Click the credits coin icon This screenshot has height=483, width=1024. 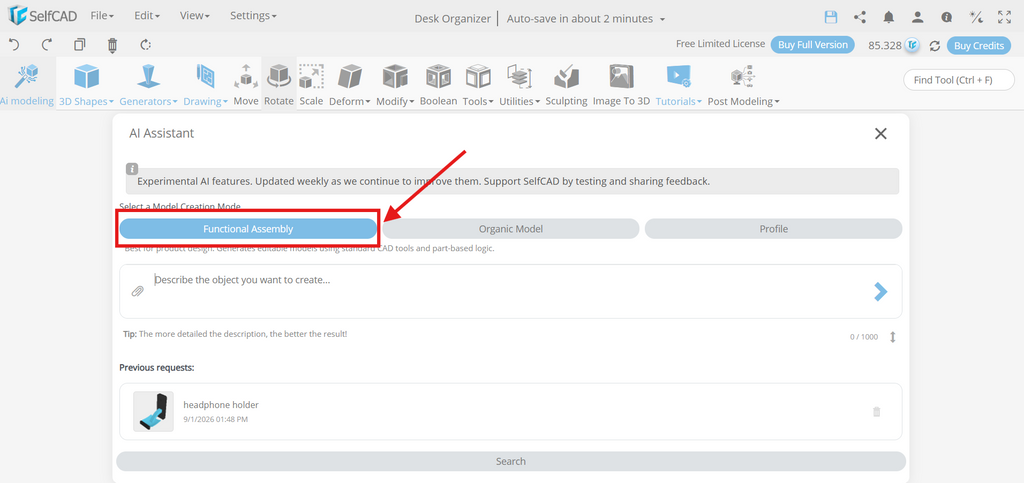[913, 45]
